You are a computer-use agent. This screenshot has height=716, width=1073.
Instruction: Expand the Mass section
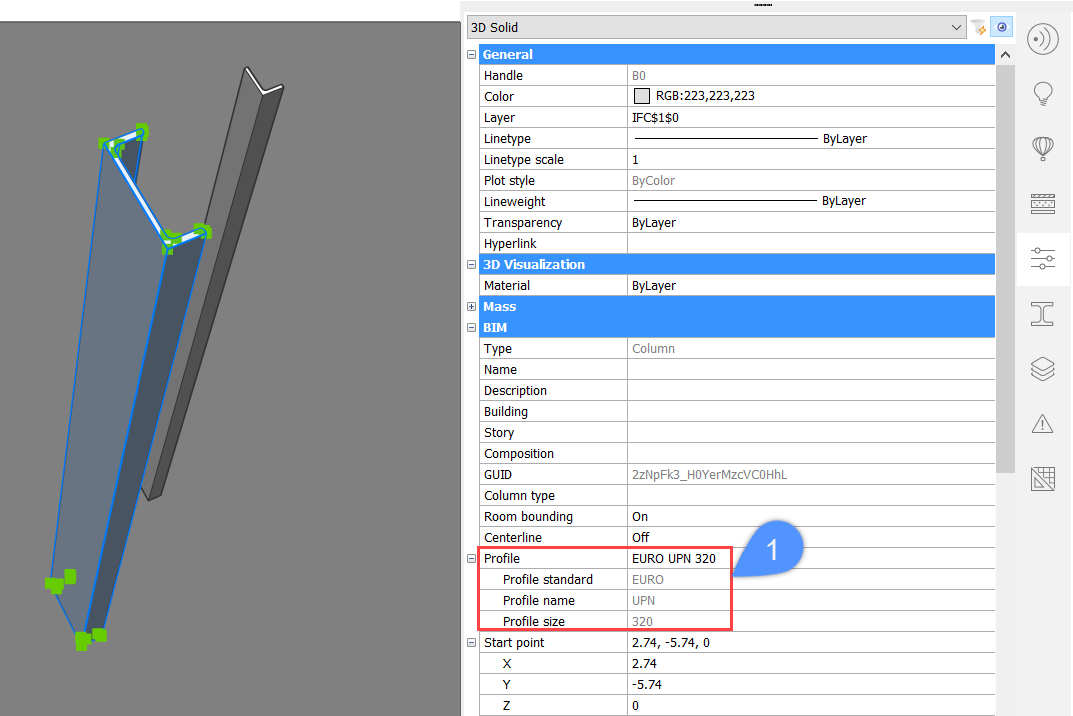pos(471,307)
